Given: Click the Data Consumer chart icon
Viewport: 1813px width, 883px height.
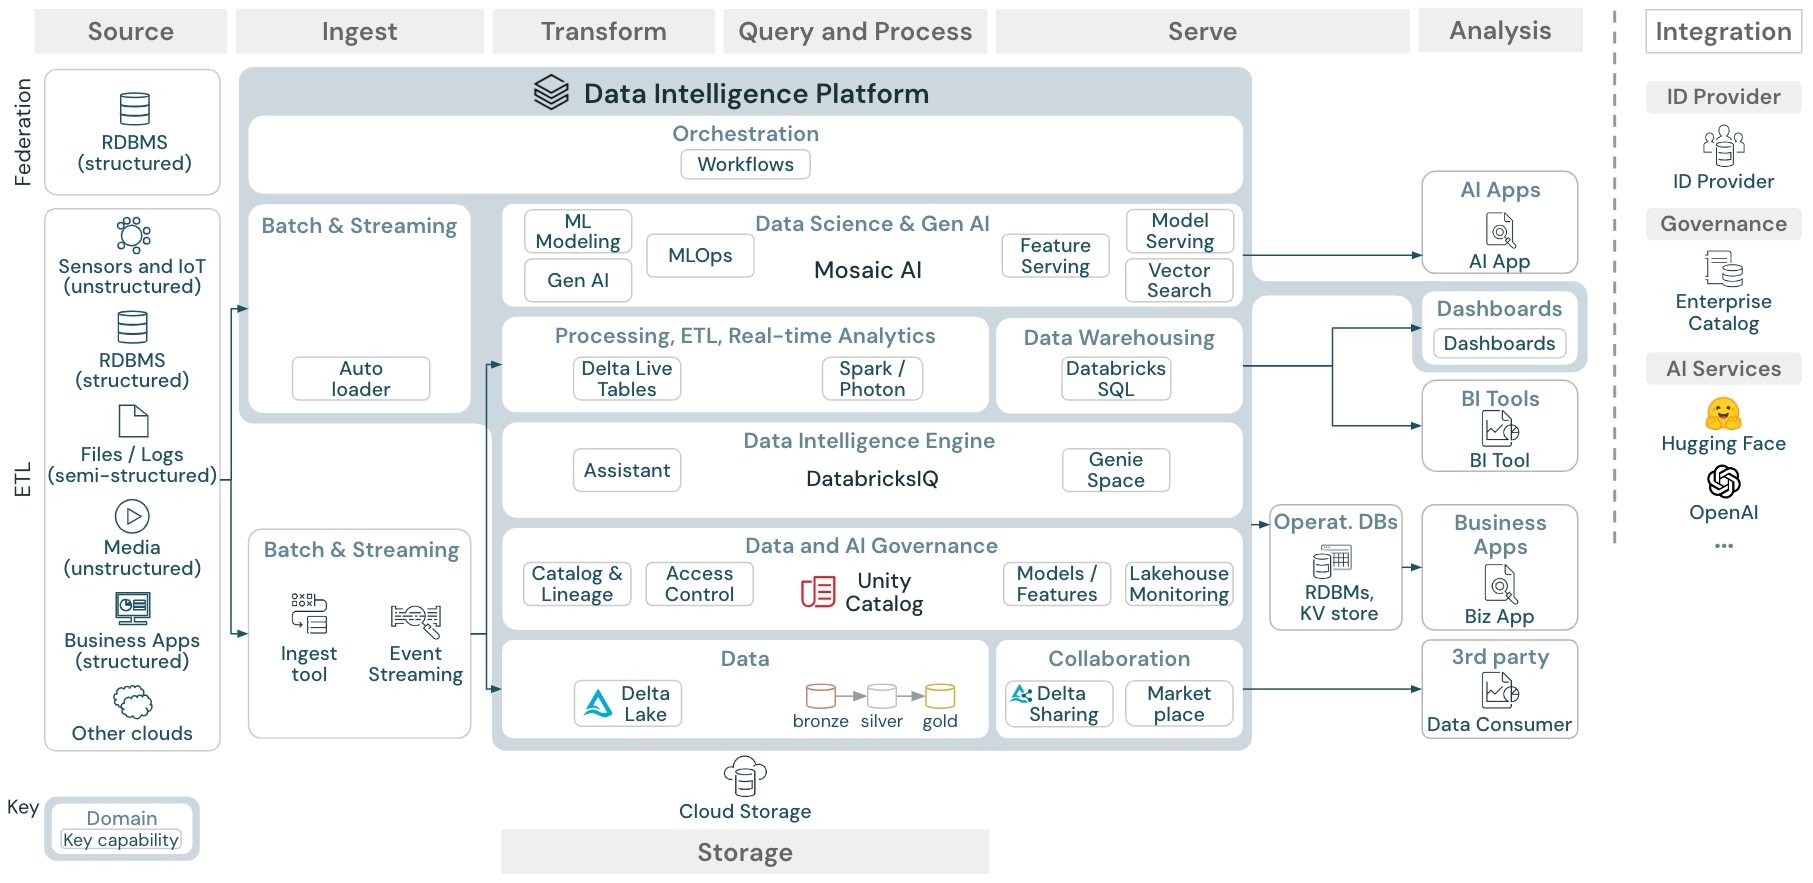Looking at the screenshot, I should coord(1500,691).
